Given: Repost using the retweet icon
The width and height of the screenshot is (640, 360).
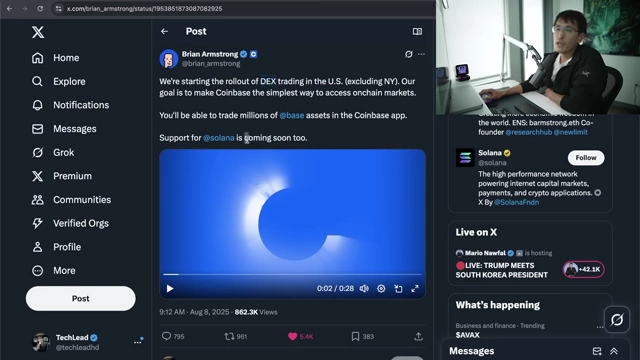Looking at the screenshot, I should (x=229, y=336).
